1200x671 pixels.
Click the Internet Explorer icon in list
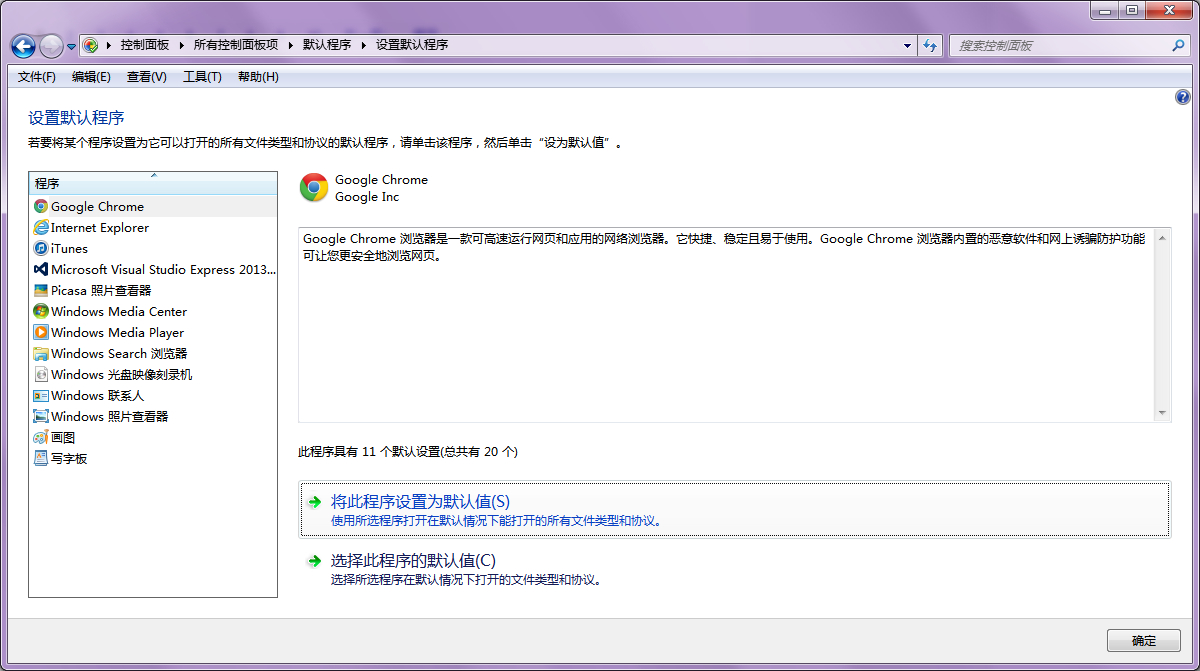pyautogui.click(x=41, y=227)
